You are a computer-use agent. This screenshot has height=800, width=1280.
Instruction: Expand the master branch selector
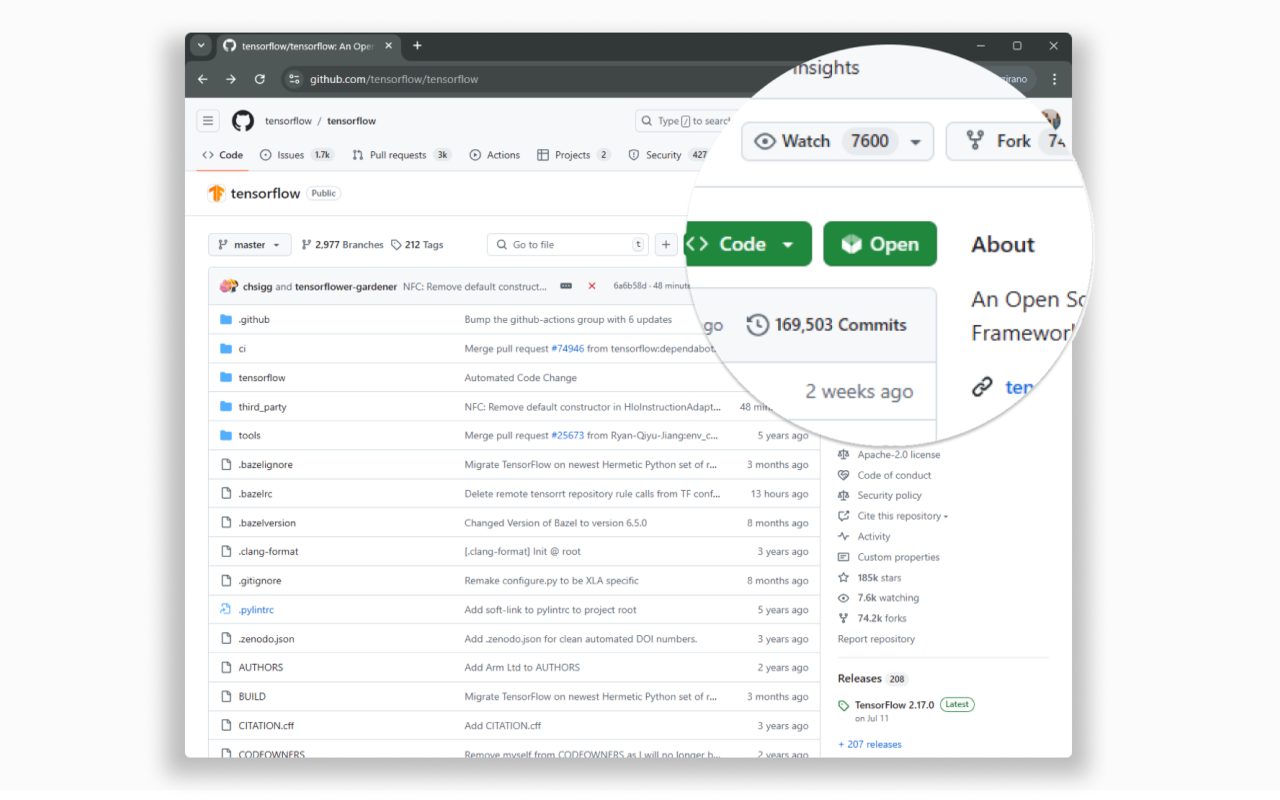point(249,244)
